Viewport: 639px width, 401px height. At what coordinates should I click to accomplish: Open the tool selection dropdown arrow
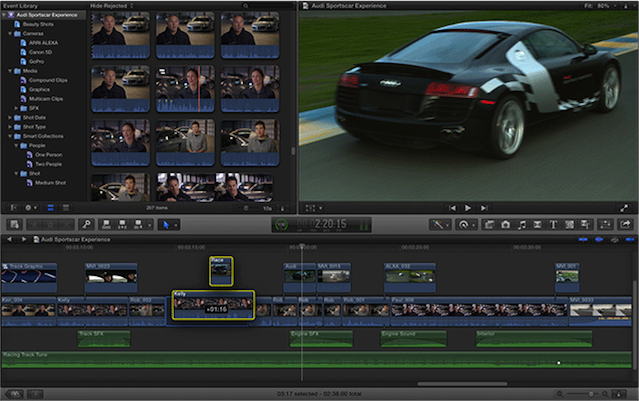(176, 225)
